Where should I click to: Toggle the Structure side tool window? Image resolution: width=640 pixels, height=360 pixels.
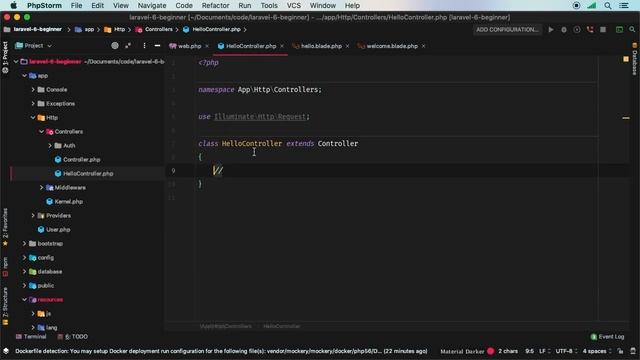tap(5, 306)
